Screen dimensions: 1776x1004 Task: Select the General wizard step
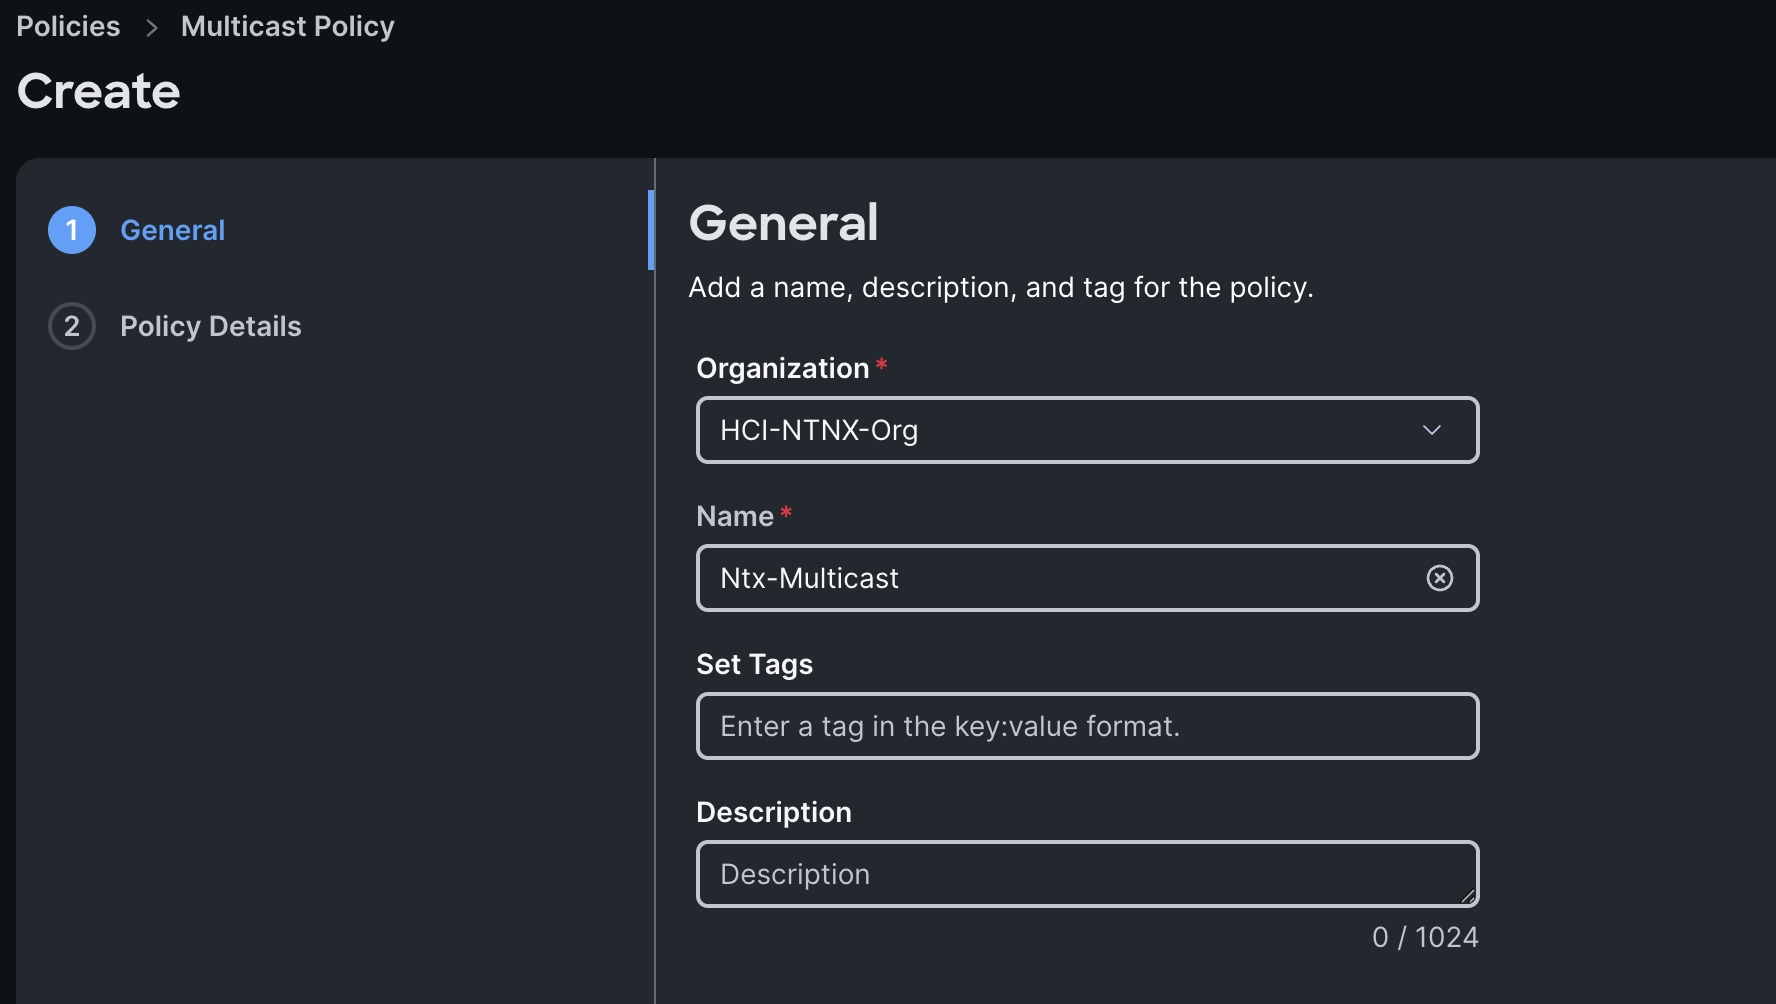coord(172,230)
